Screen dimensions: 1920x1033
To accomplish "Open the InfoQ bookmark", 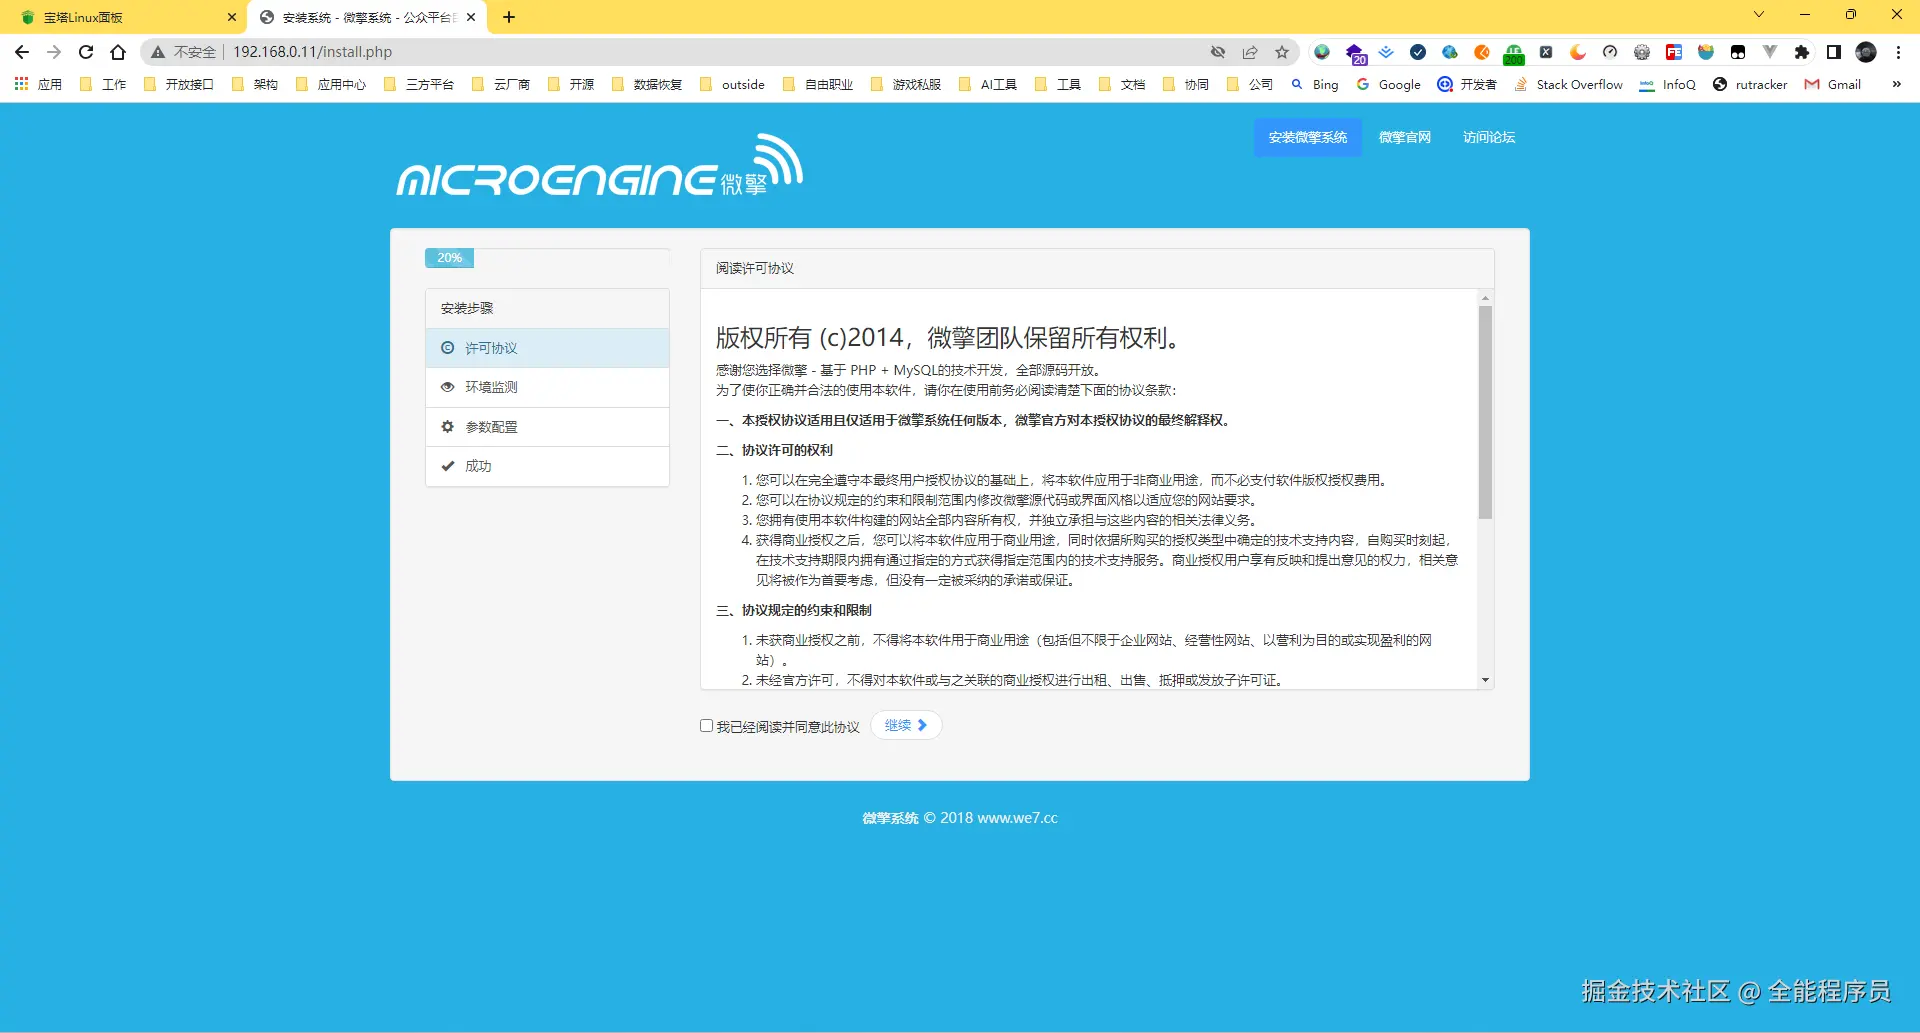I will pyautogui.click(x=1668, y=84).
